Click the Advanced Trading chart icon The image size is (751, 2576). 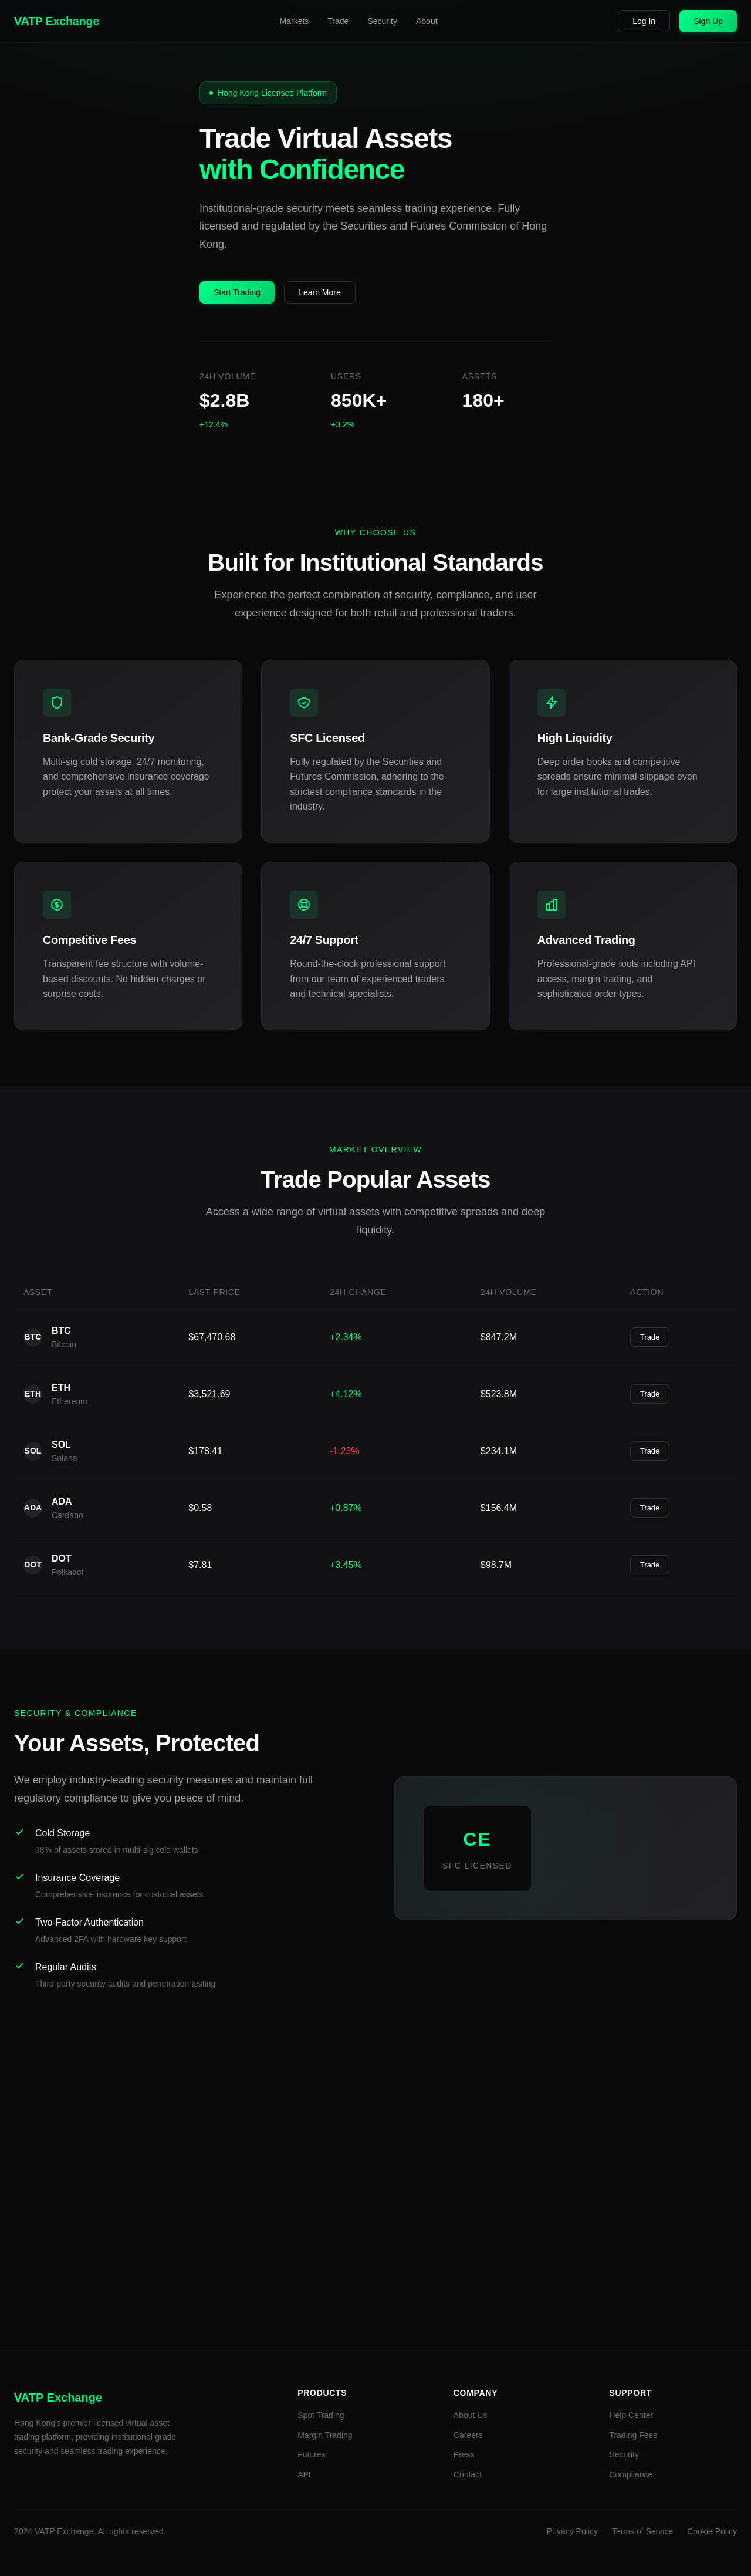[551, 905]
